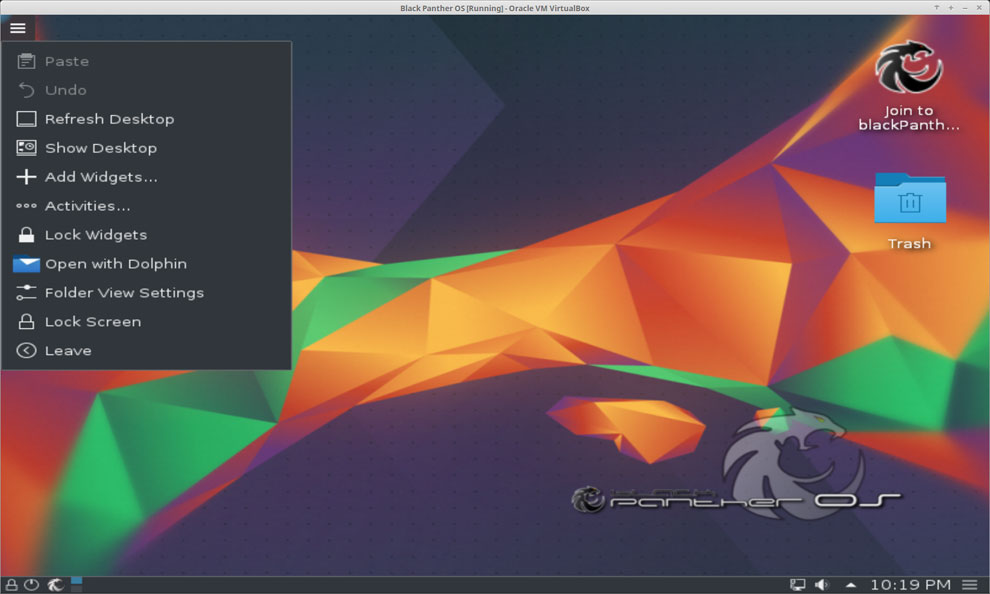Open the blackPanther application launcher
This screenshot has height=594, width=990.
pyautogui.click(x=55, y=585)
